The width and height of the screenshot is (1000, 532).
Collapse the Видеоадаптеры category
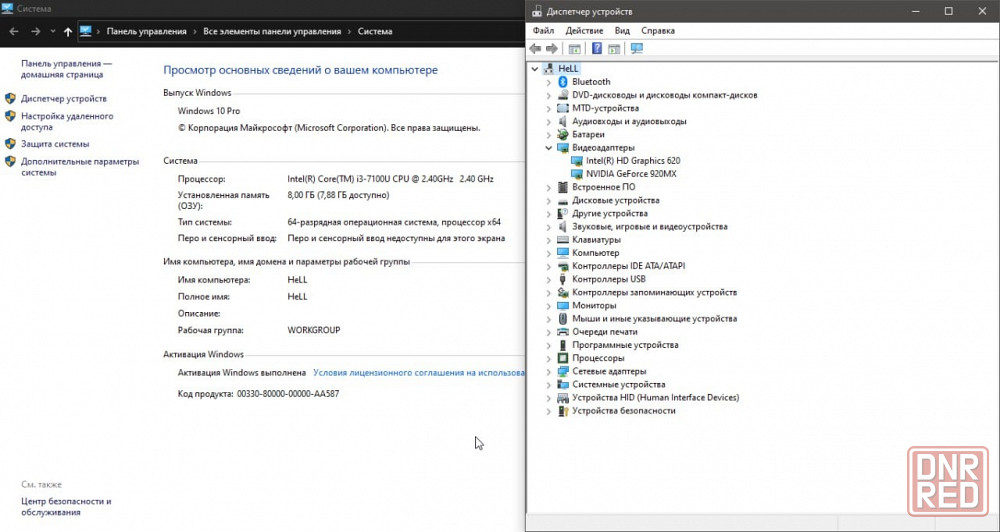click(x=548, y=148)
